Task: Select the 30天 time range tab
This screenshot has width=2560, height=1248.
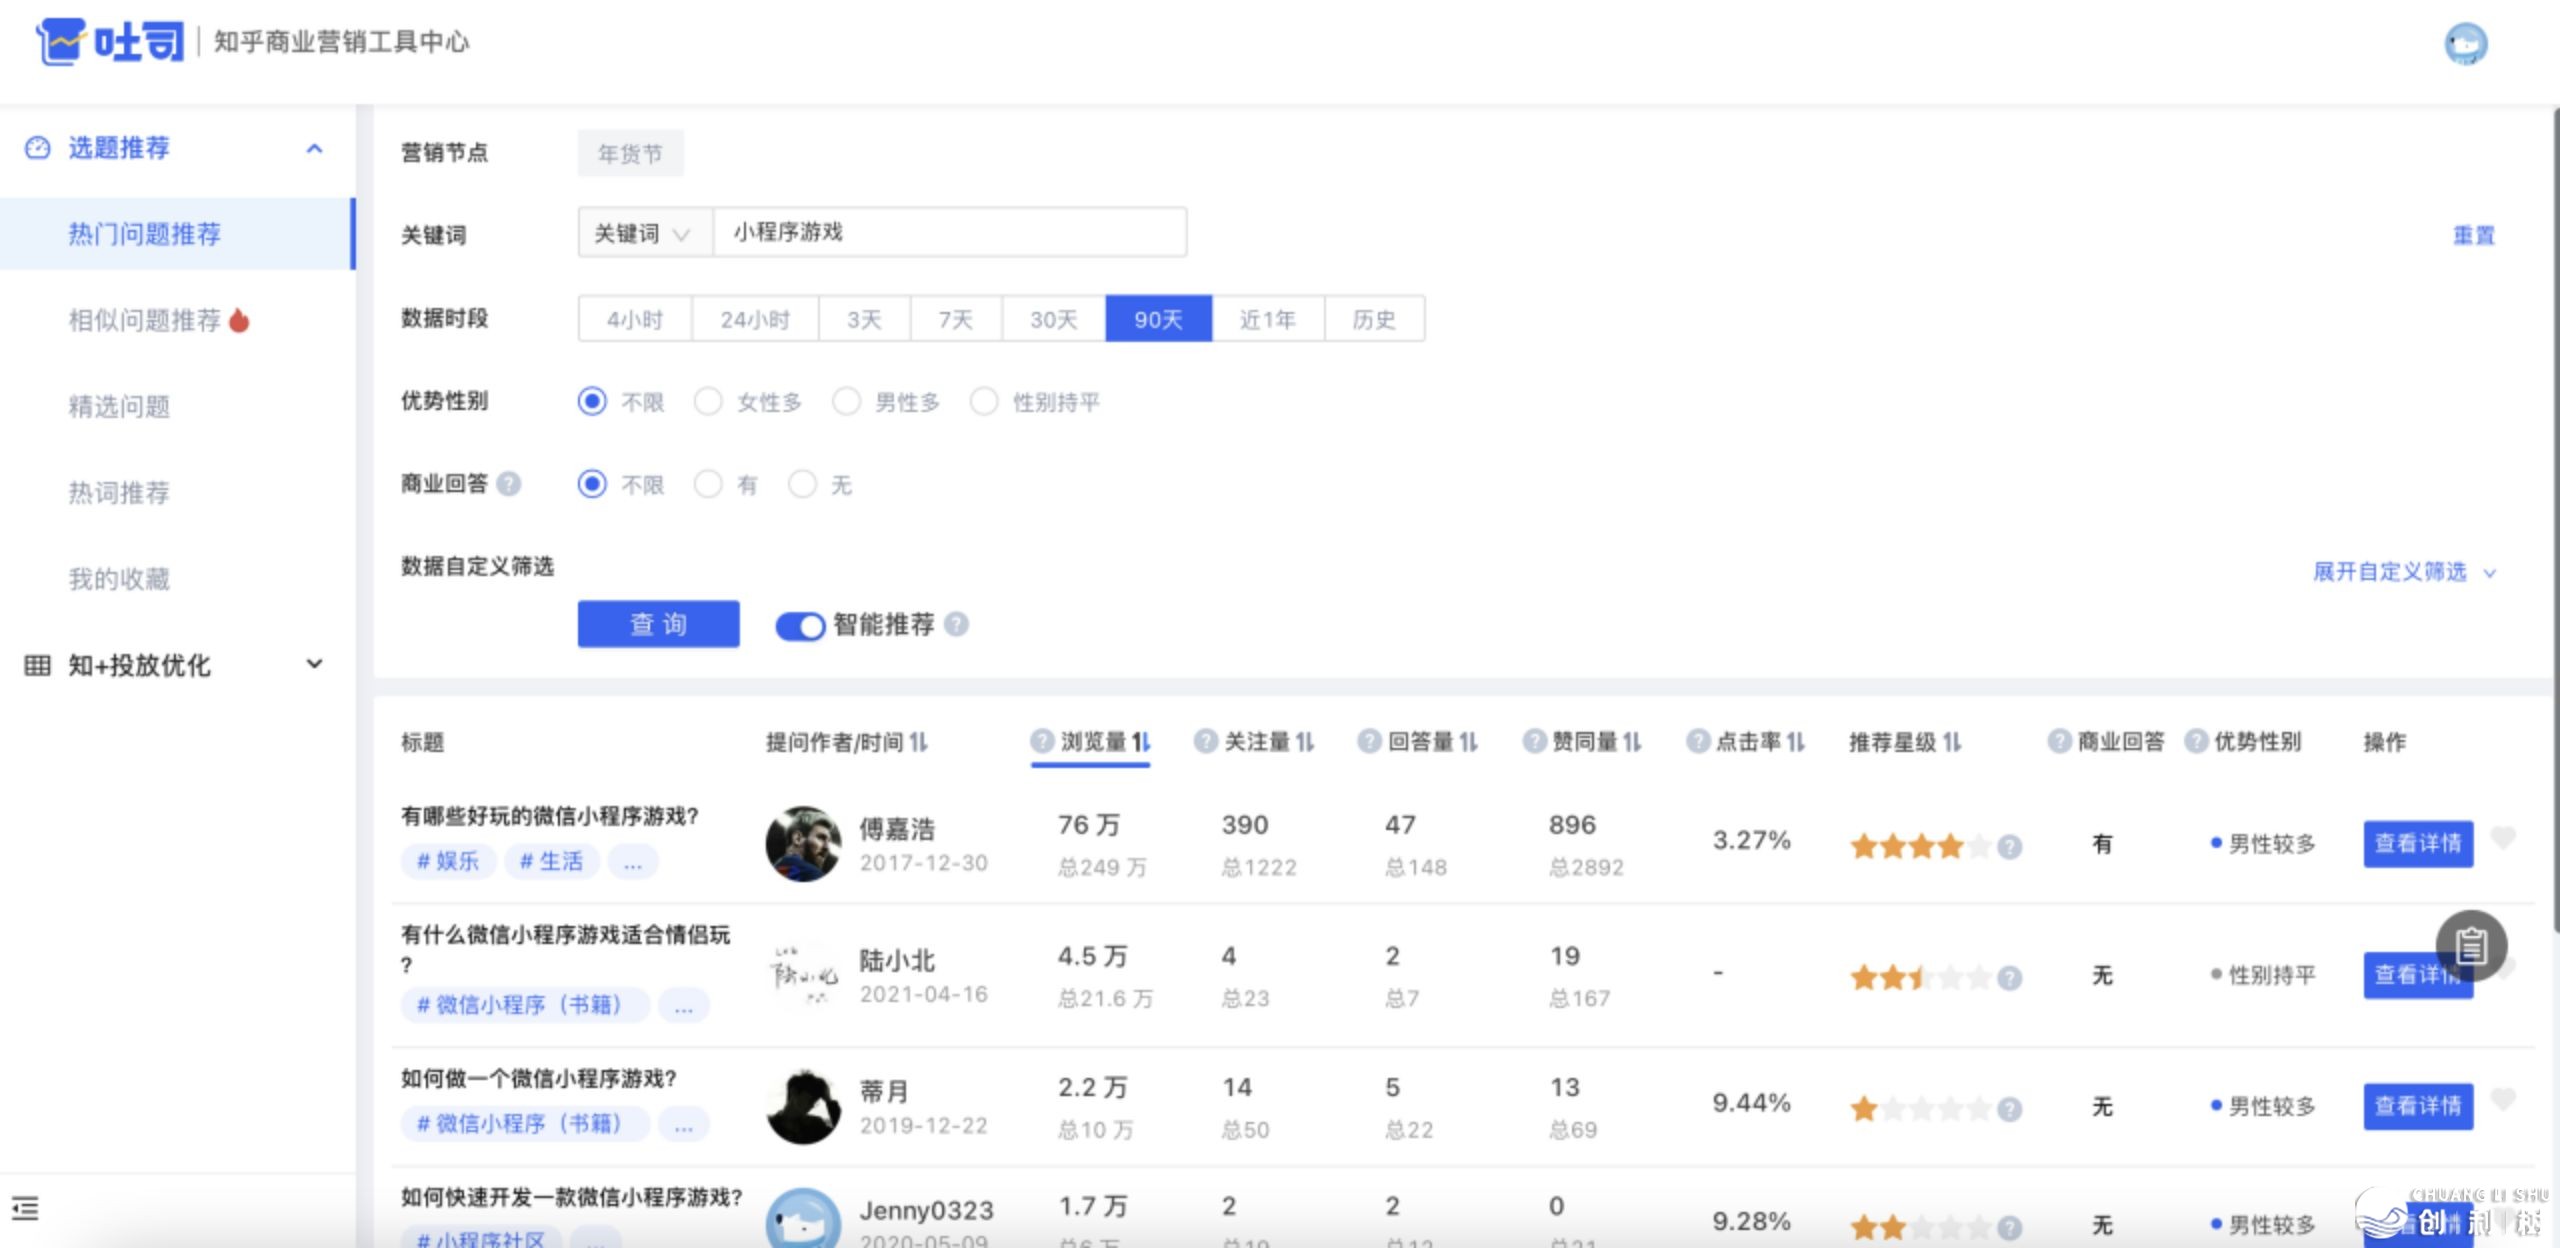Action: 1054,319
